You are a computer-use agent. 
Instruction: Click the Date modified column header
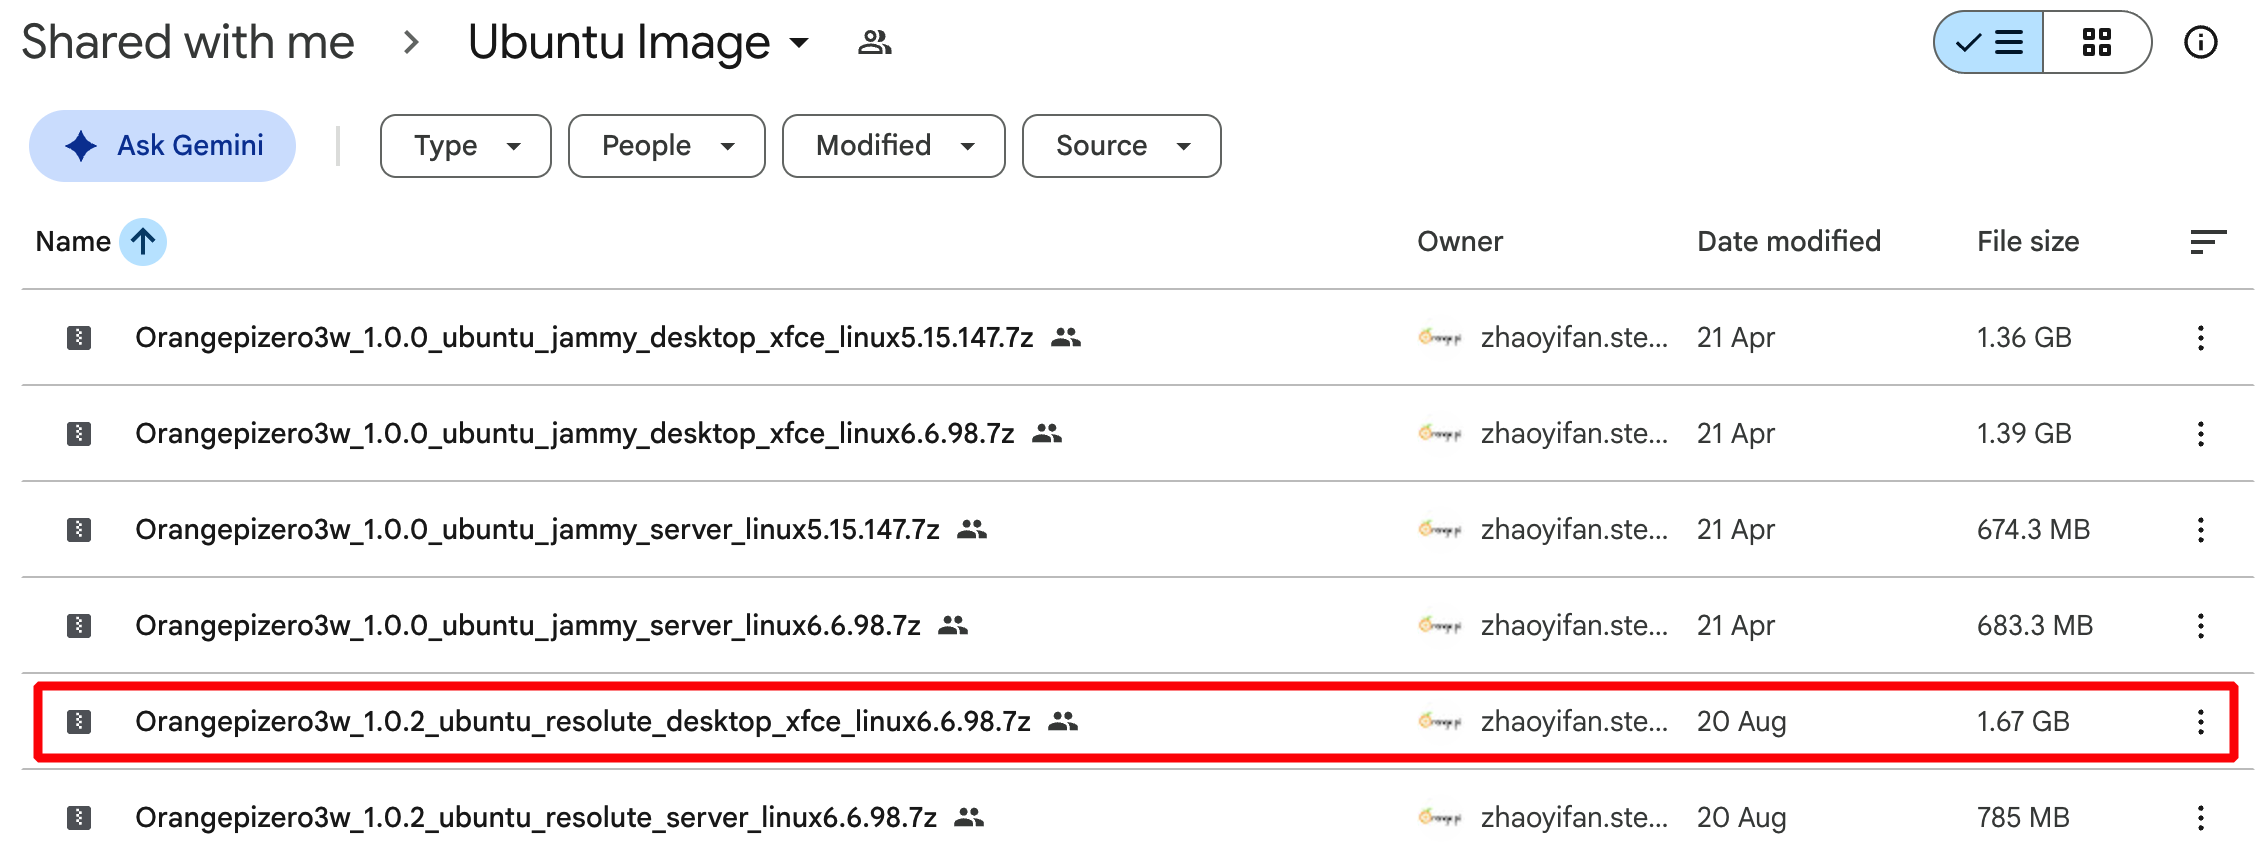[x=1789, y=242]
